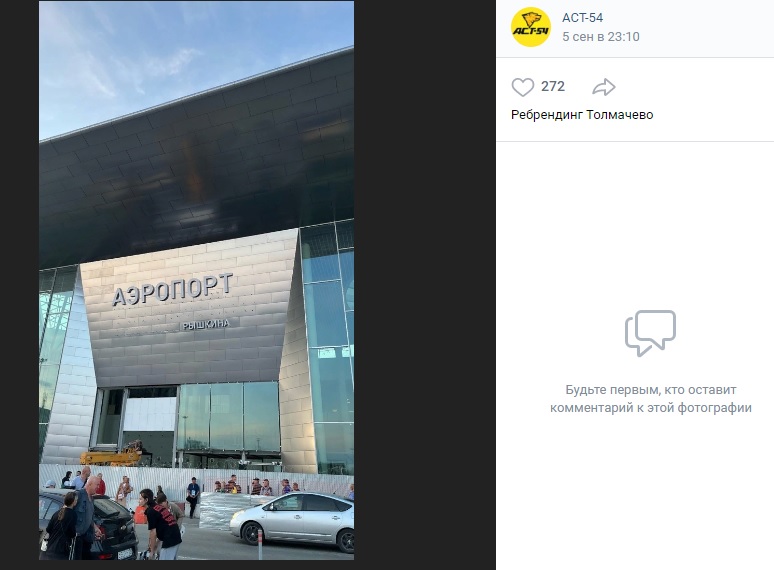
Task: Click the 272 likes counter
Action: point(552,86)
